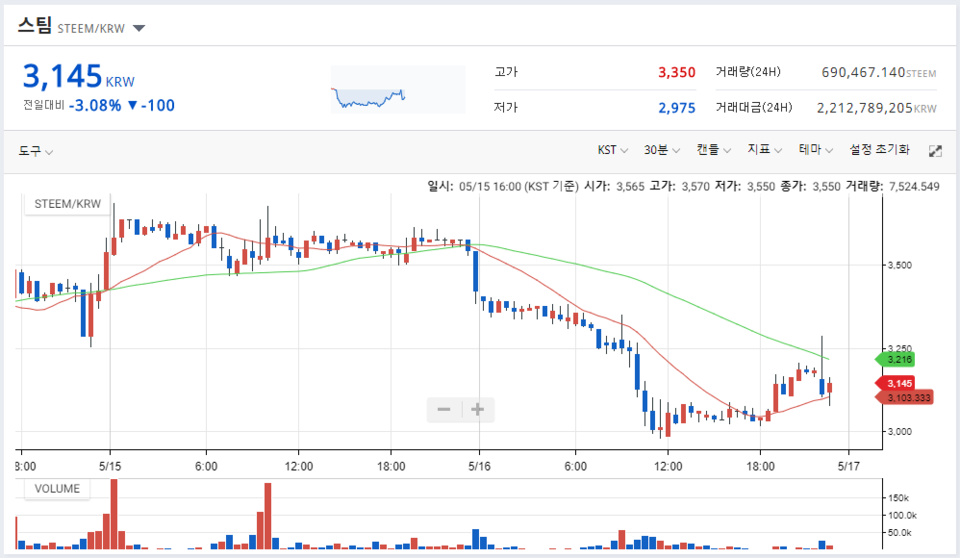Click the 3,000 price axis label
Image resolution: width=960 pixels, height=558 pixels.
point(899,432)
